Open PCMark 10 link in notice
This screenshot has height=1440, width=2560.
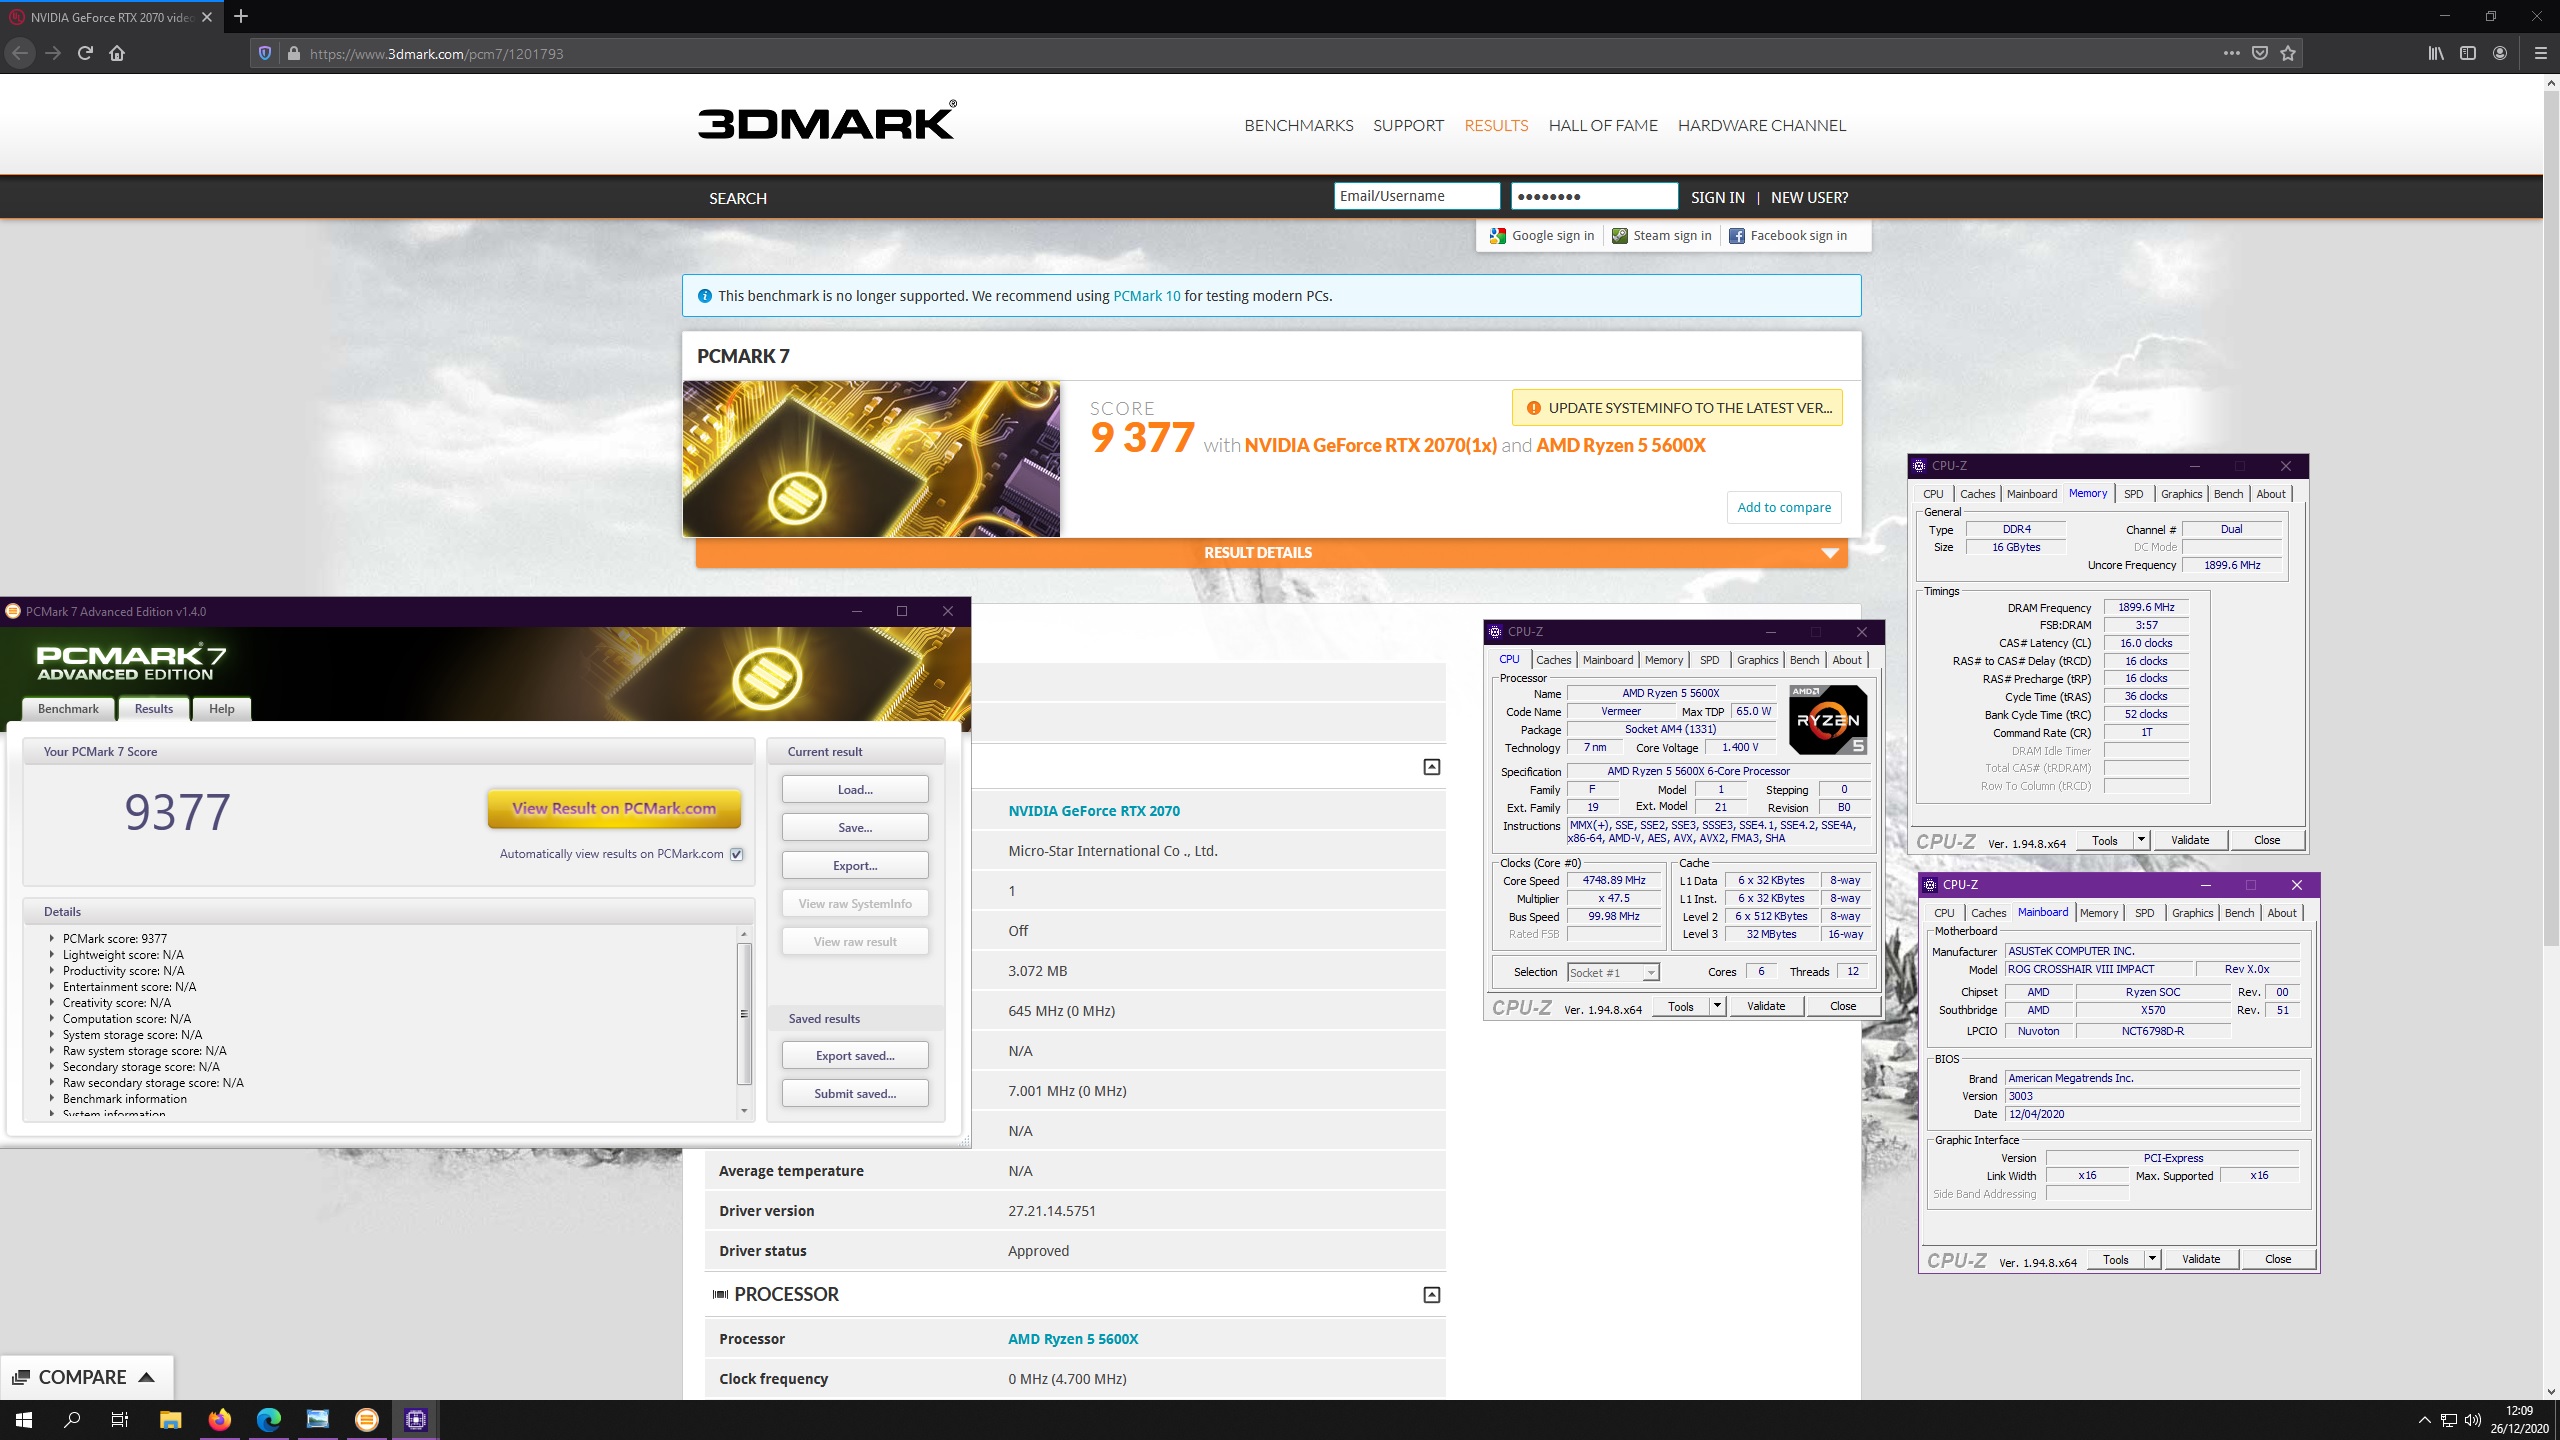(x=1146, y=296)
